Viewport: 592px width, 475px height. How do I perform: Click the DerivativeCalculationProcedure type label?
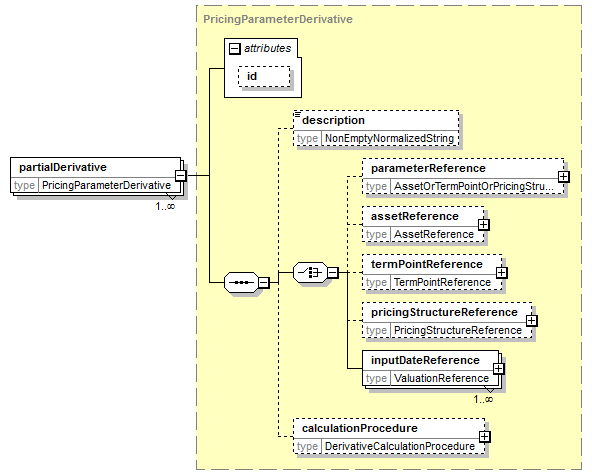tap(400, 447)
